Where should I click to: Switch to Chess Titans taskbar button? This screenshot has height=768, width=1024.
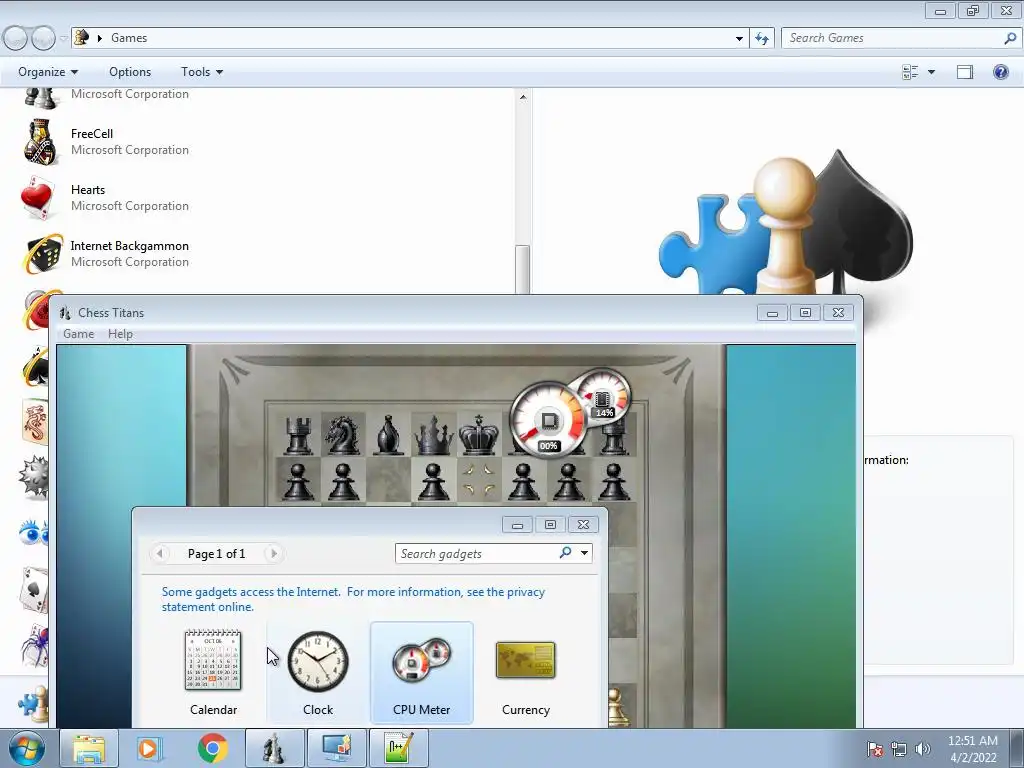click(274, 748)
